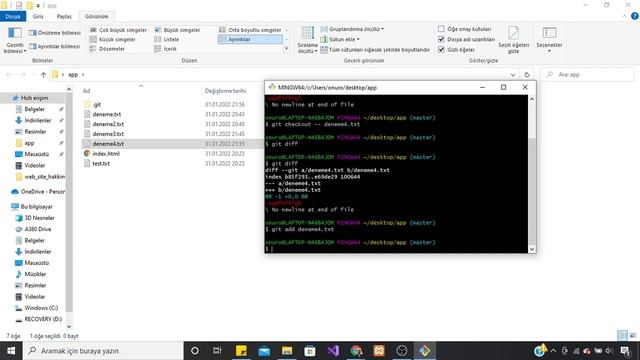Viewport: 640px width, 360px height.
Task: Switch to the Paylaş ribbon tab
Action: point(64,16)
